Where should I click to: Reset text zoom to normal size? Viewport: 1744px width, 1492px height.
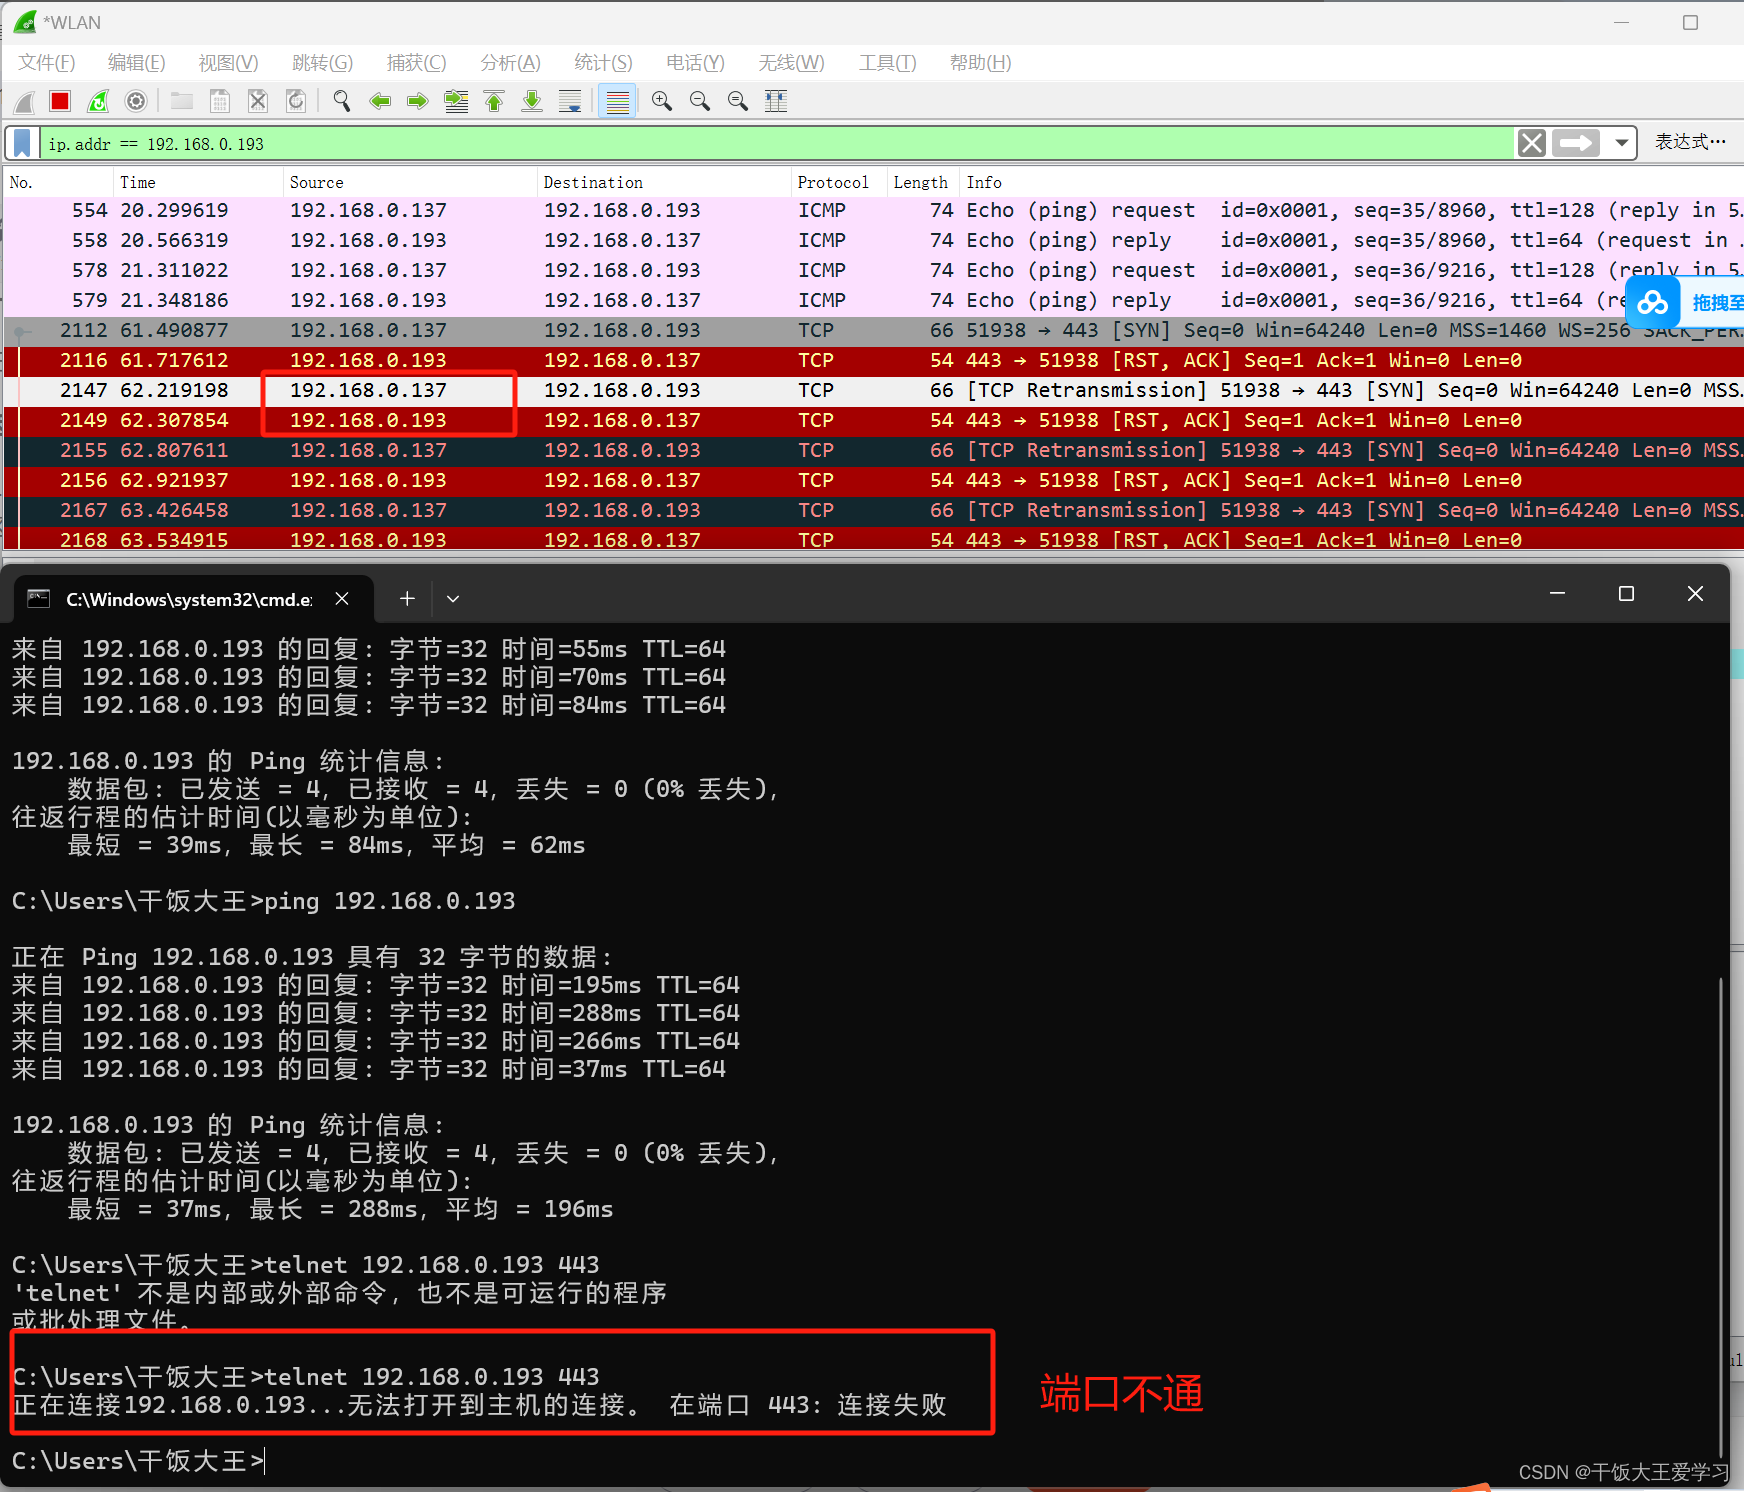click(x=738, y=101)
